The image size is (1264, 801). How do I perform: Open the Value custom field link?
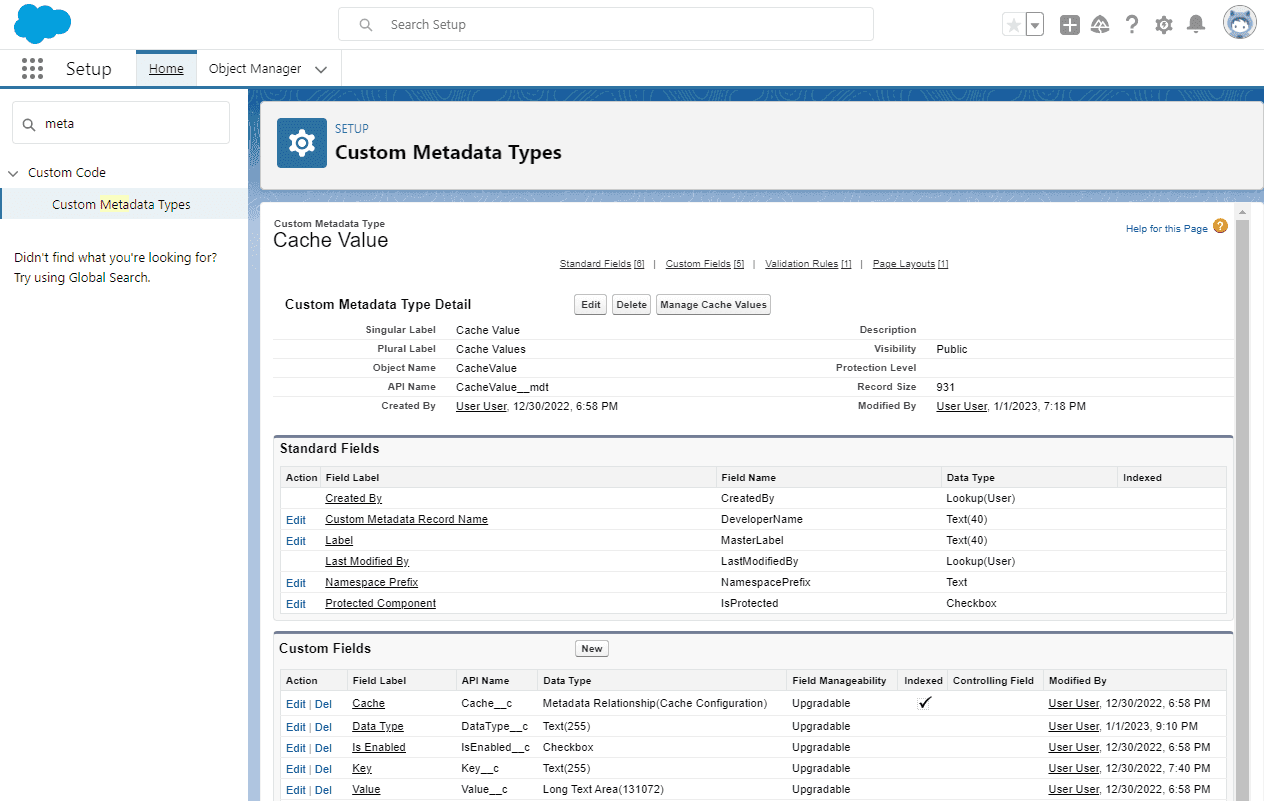point(366,790)
